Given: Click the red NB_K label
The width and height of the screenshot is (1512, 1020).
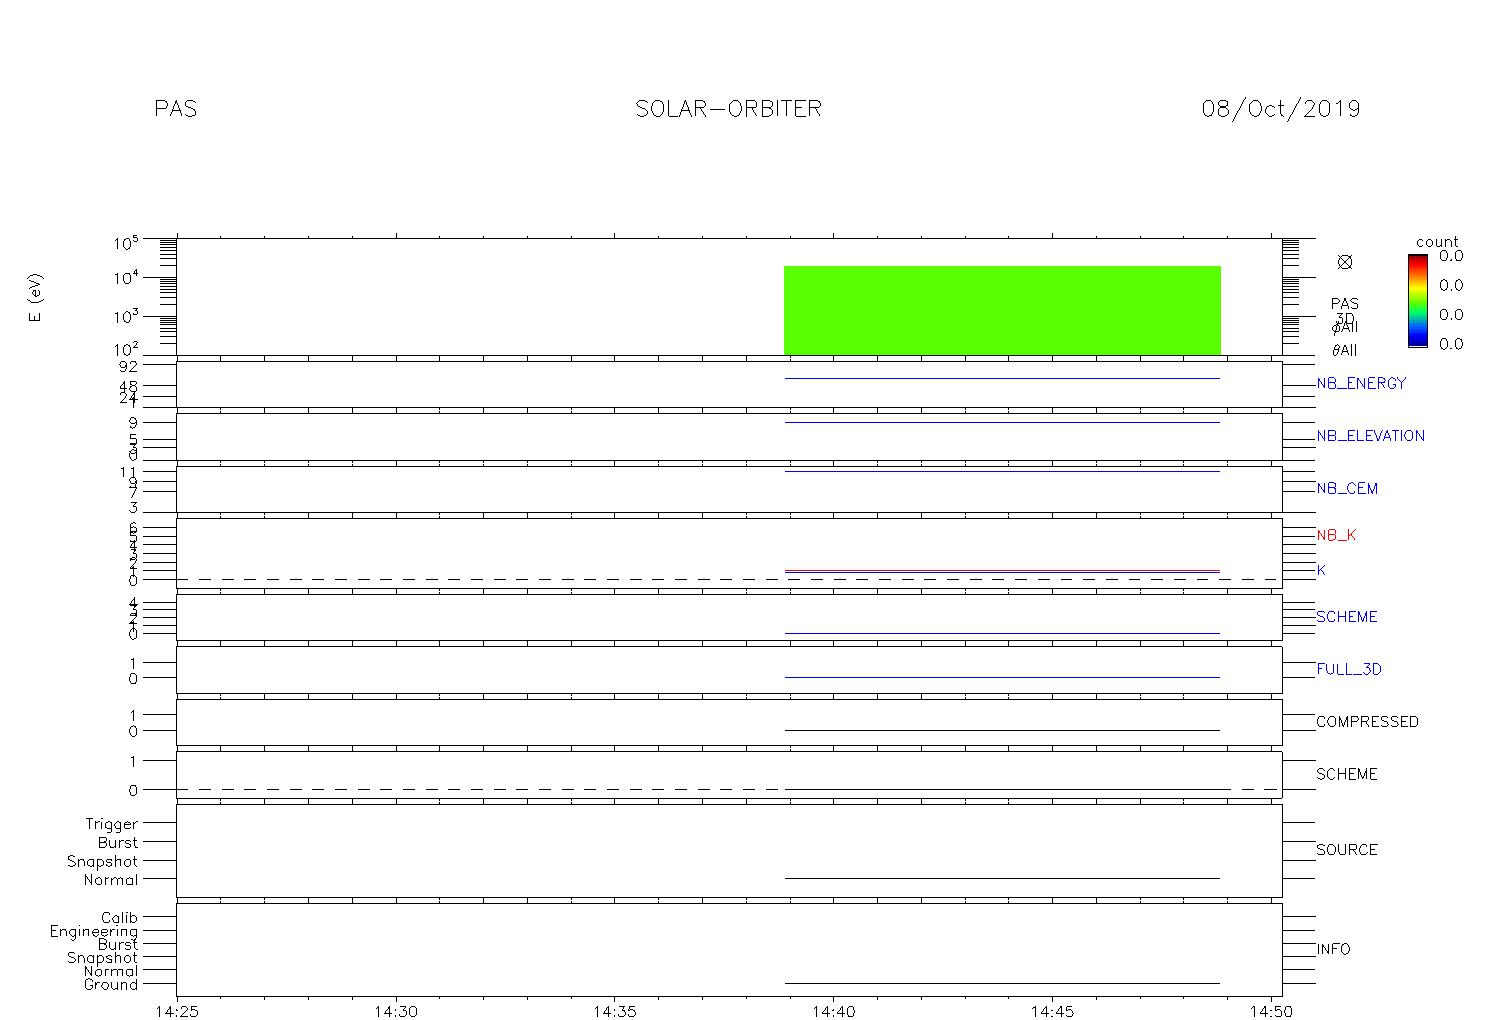Looking at the screenshot, I should pos(1336,535).
